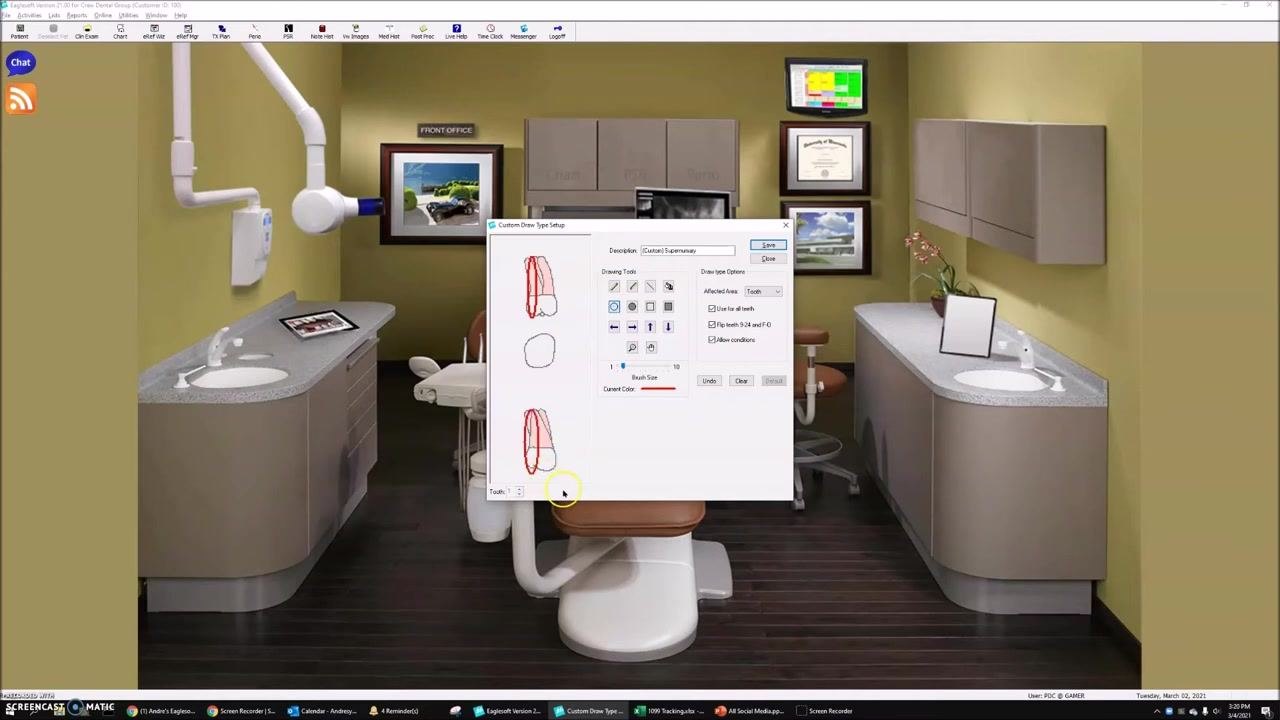The image size is (1280, 720).
Task: Click the Brush Size slider handle
Action: pos(623,367)
